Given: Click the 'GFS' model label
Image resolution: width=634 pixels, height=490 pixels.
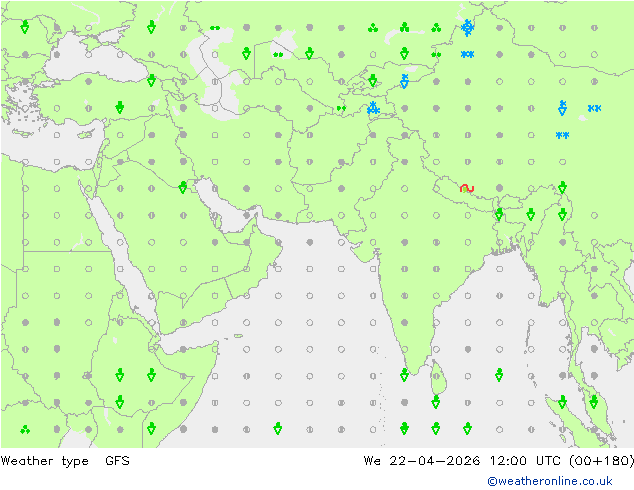Looking at the screenshot, I should pos(117,460).
